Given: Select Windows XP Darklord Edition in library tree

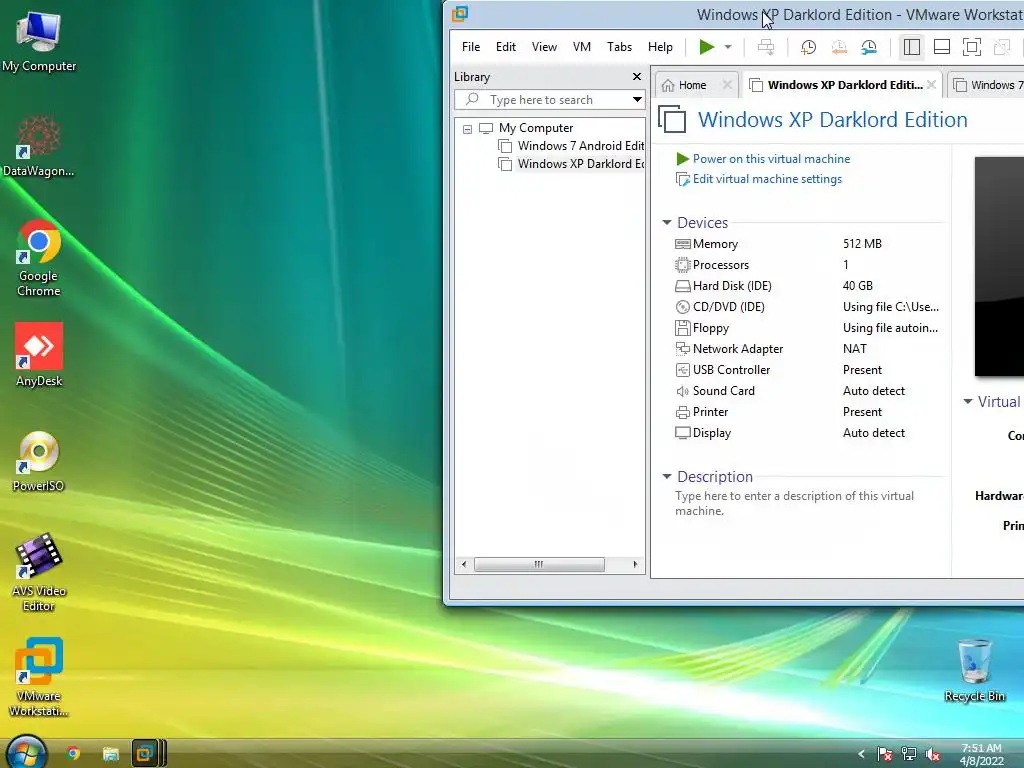Looking at the screenshot, I should point(580,164).
